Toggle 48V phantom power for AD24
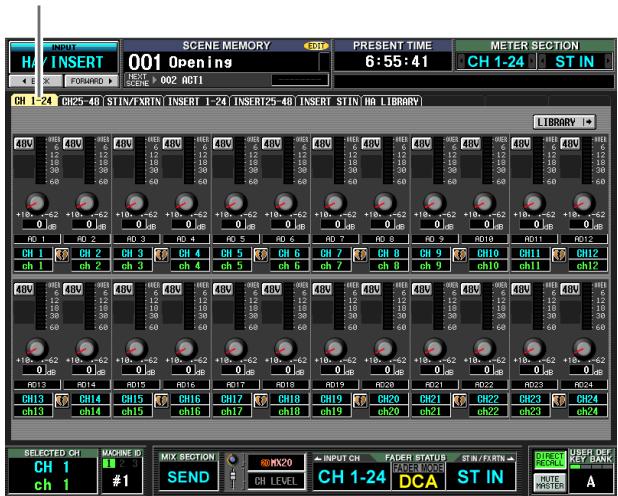Image resolution: width=618 pixels, height=496 pixels. (x=570, y=289)
